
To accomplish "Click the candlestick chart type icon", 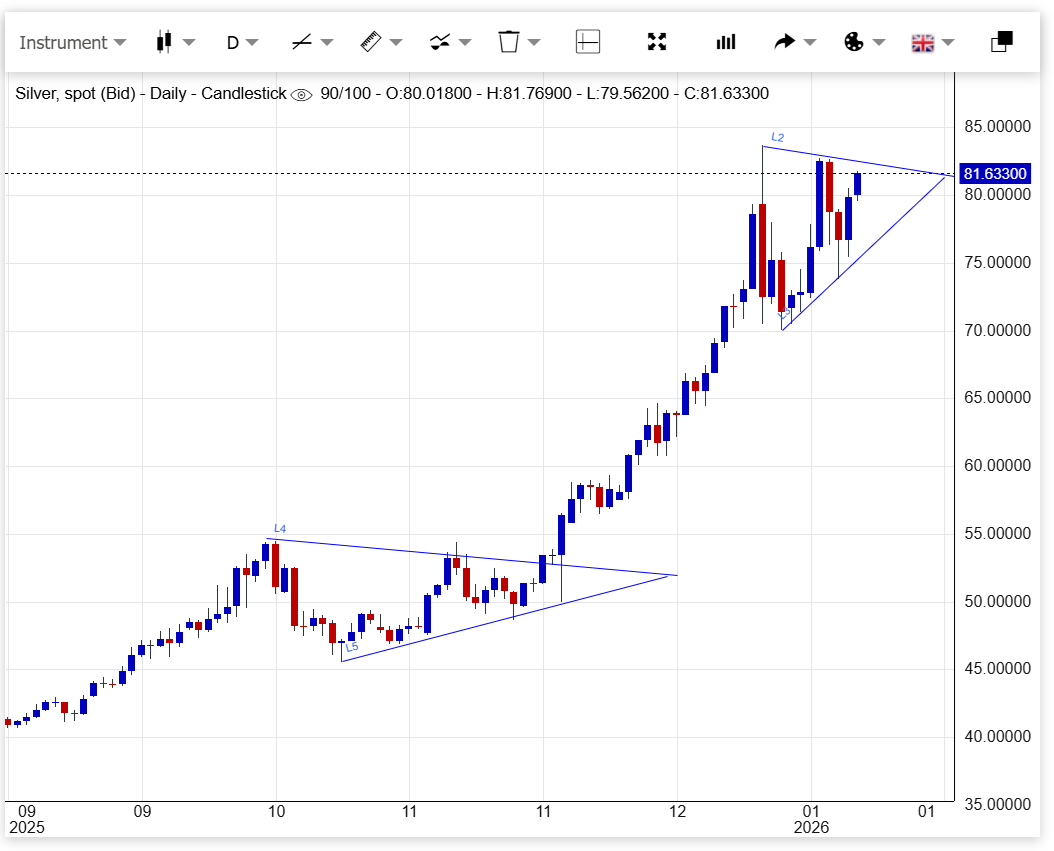I will coord(164,42).
